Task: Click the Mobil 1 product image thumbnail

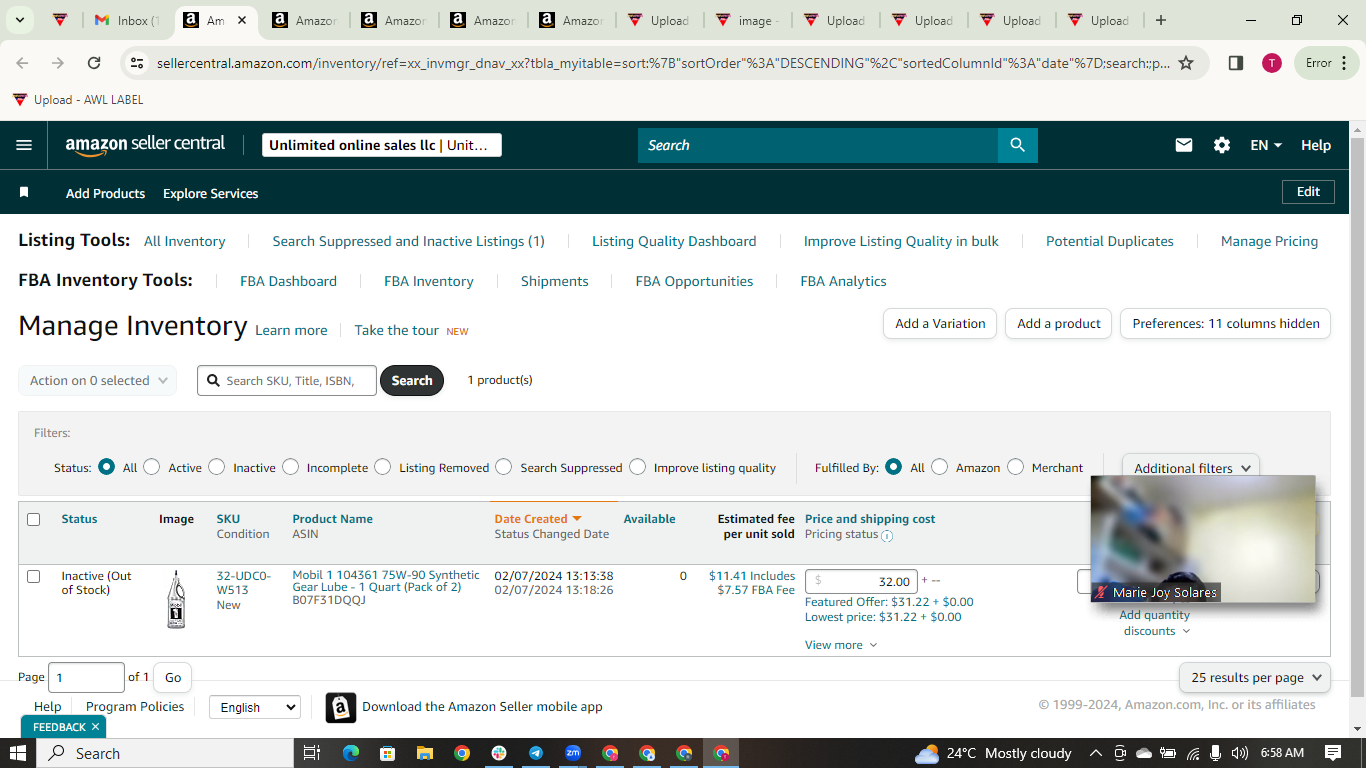Action: pos(176,598)
